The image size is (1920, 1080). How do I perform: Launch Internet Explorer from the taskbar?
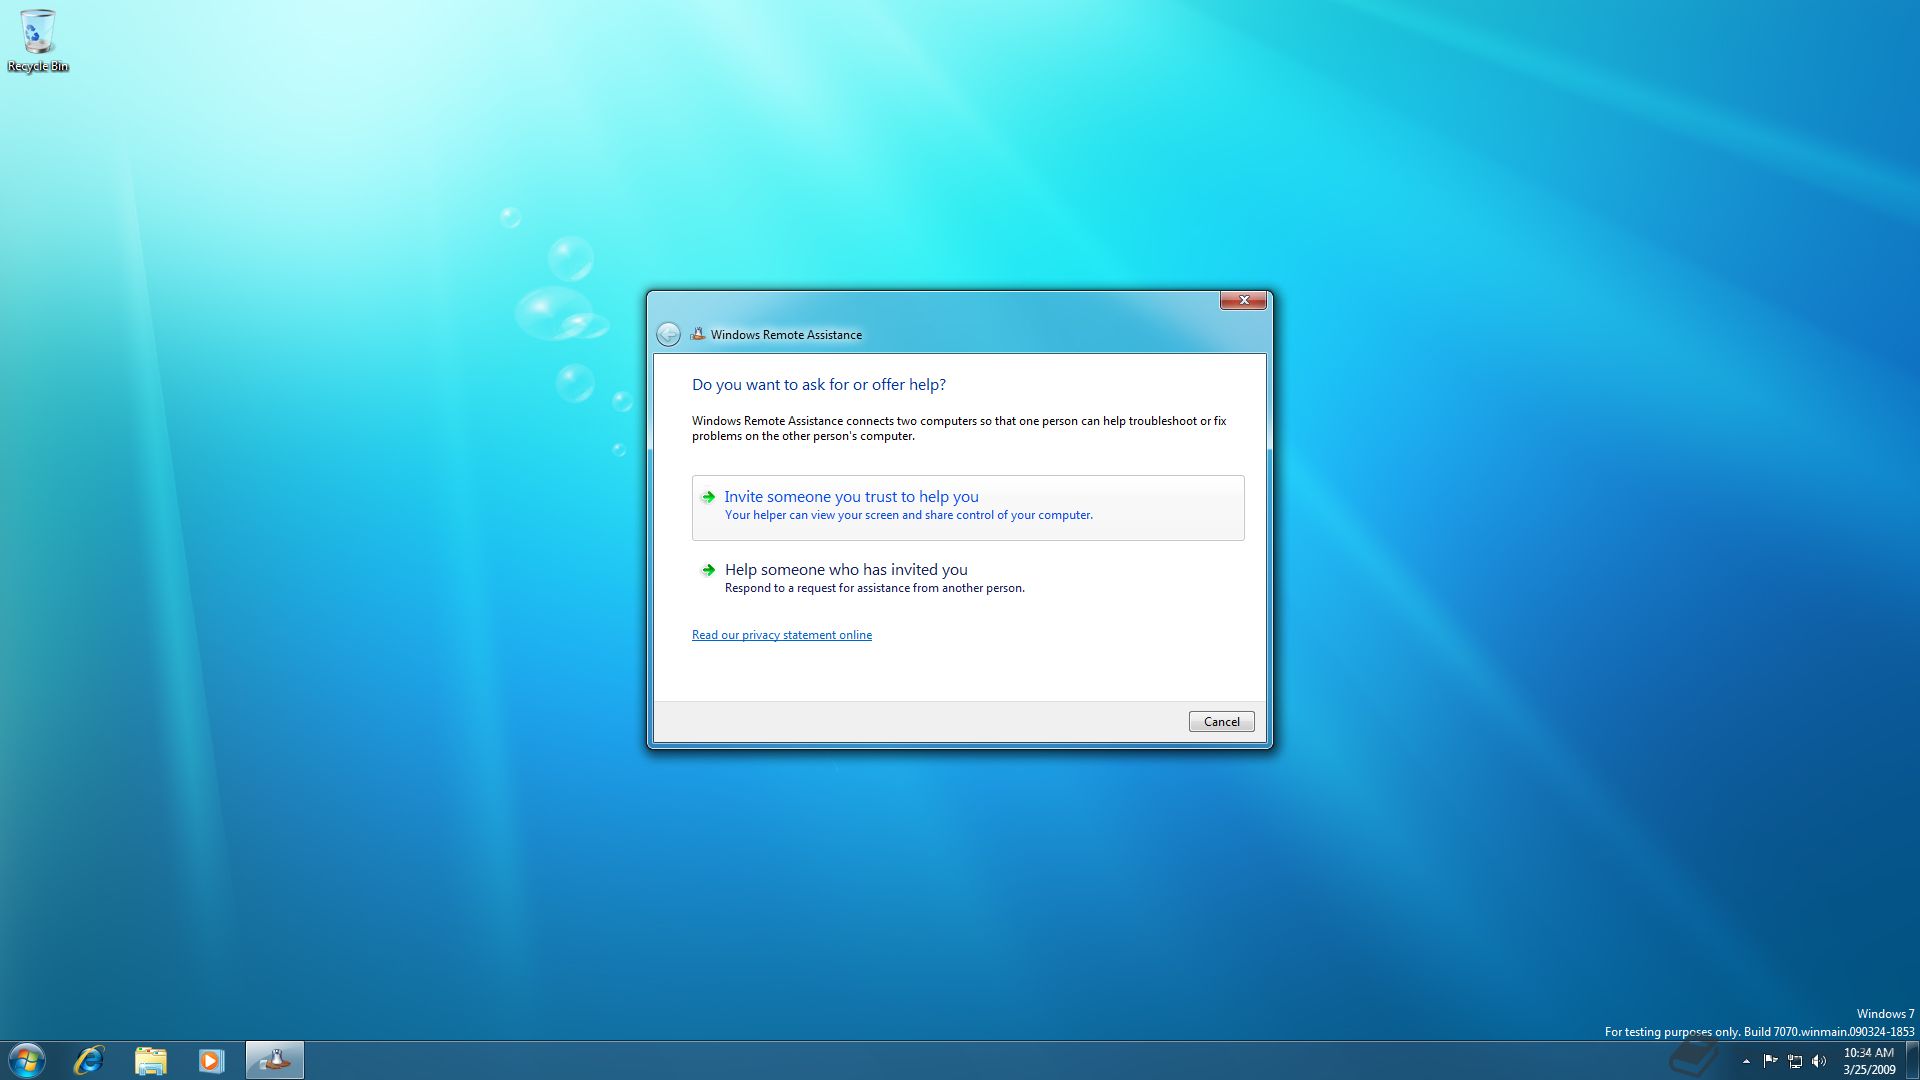click(89, 1060)
